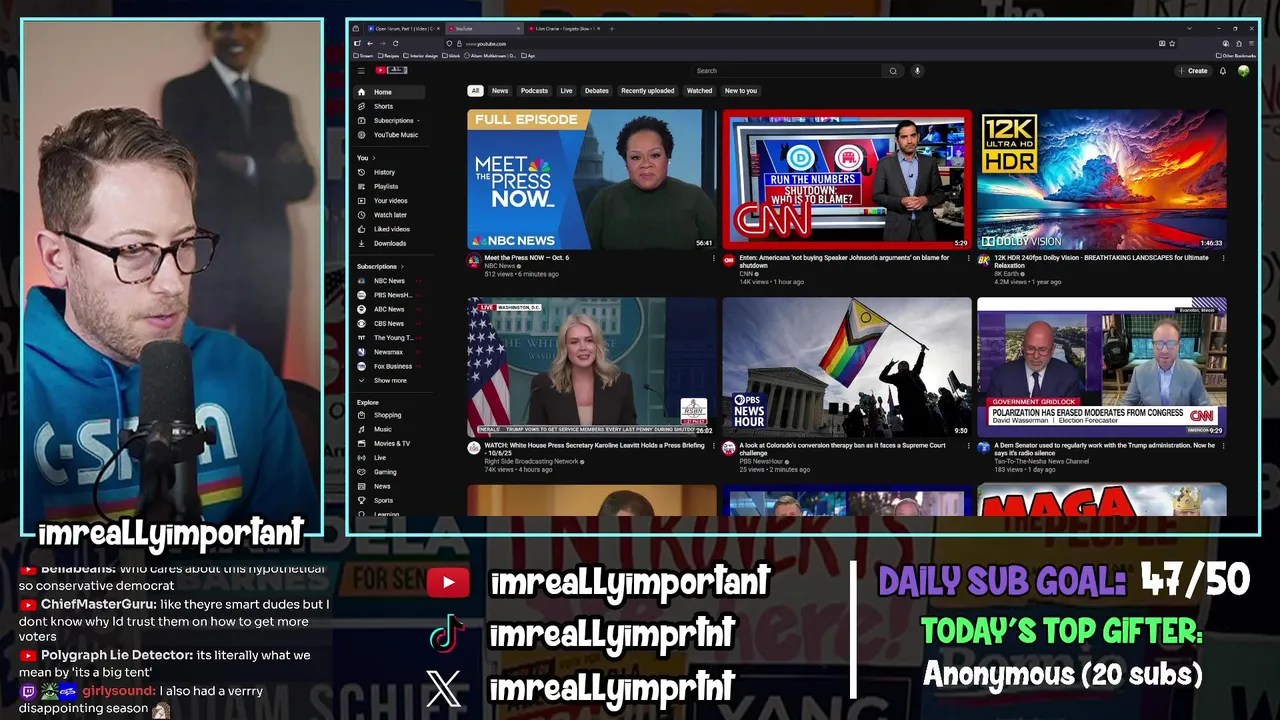
Task: Open the YouTube account avatar menu
Action: pos(1243,71)
